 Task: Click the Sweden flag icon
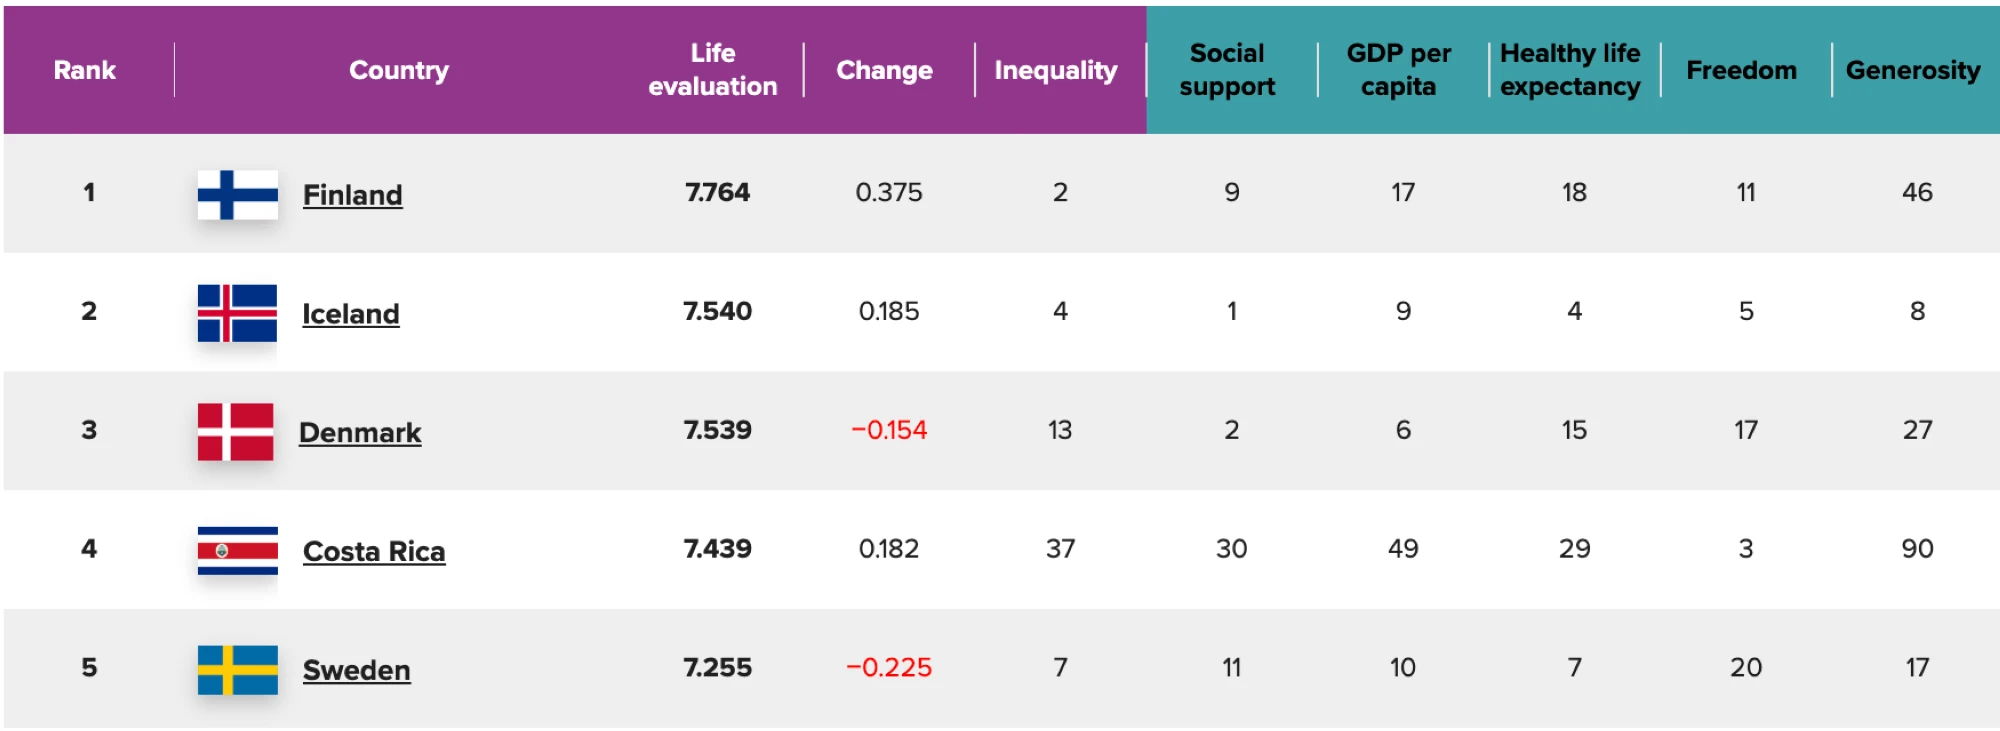(237, 669)
